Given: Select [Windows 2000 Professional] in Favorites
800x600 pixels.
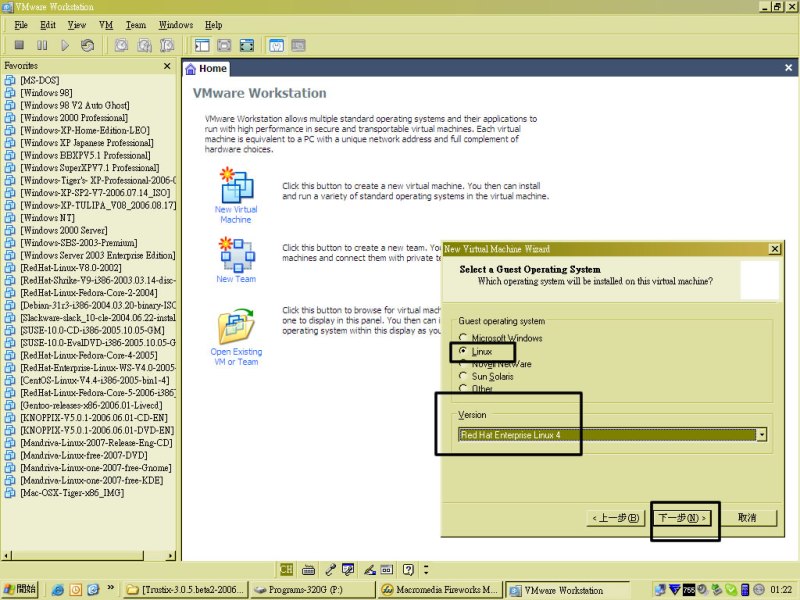Looking at the screenshot, I should [x=74, y=118].
